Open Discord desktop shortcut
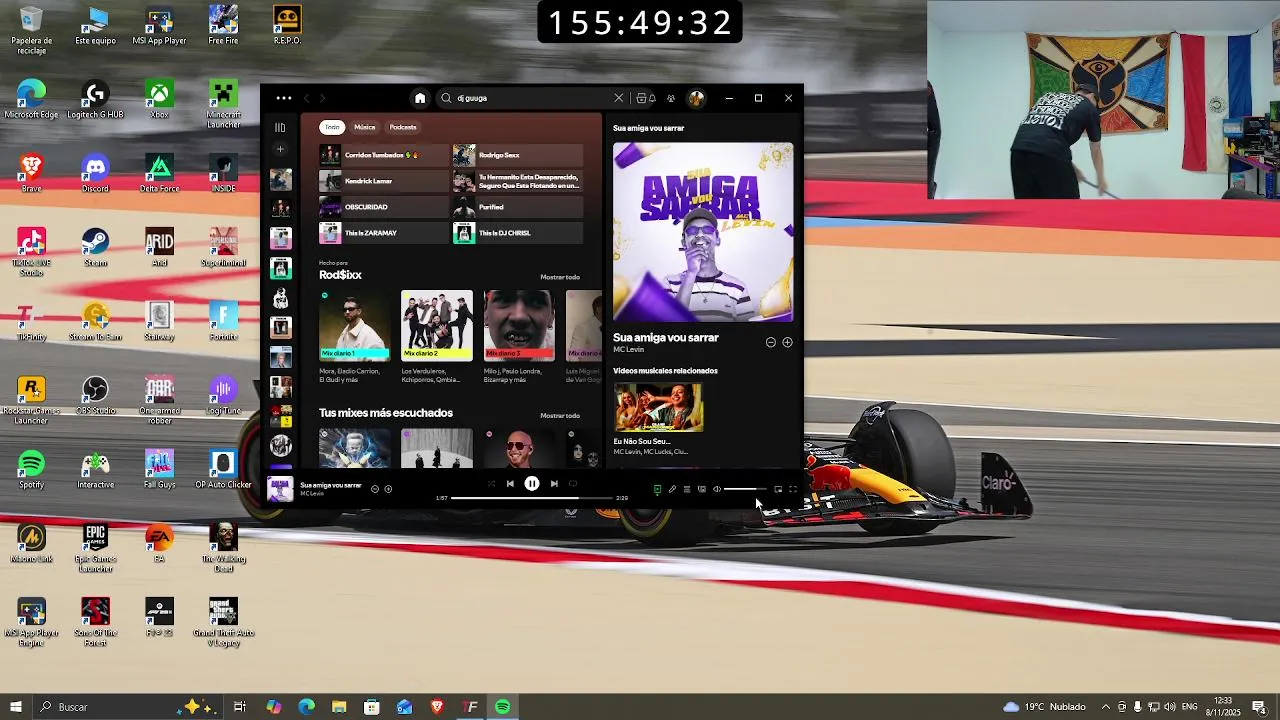Viewport: 1280px width, 720px height. [95, 172]
